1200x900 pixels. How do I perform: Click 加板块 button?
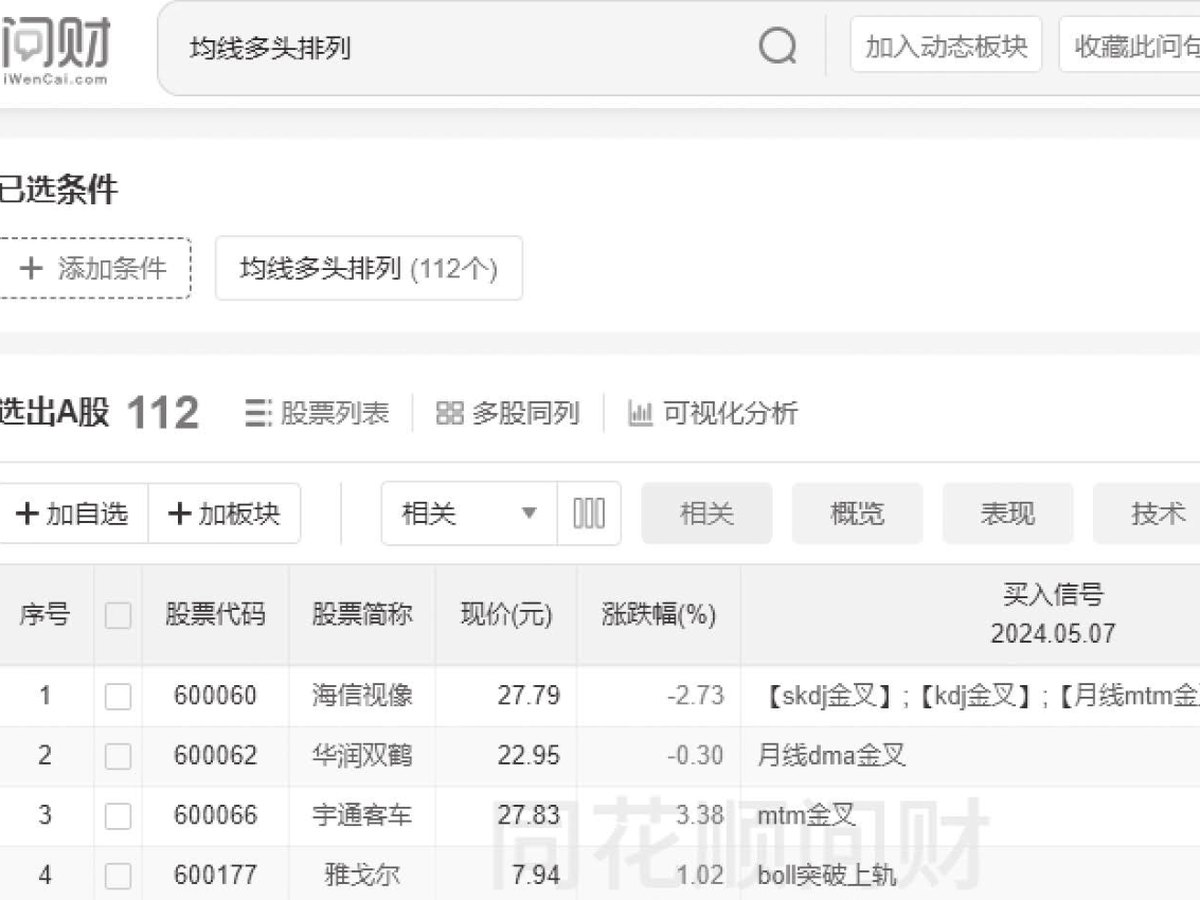(x=225, y=514)
